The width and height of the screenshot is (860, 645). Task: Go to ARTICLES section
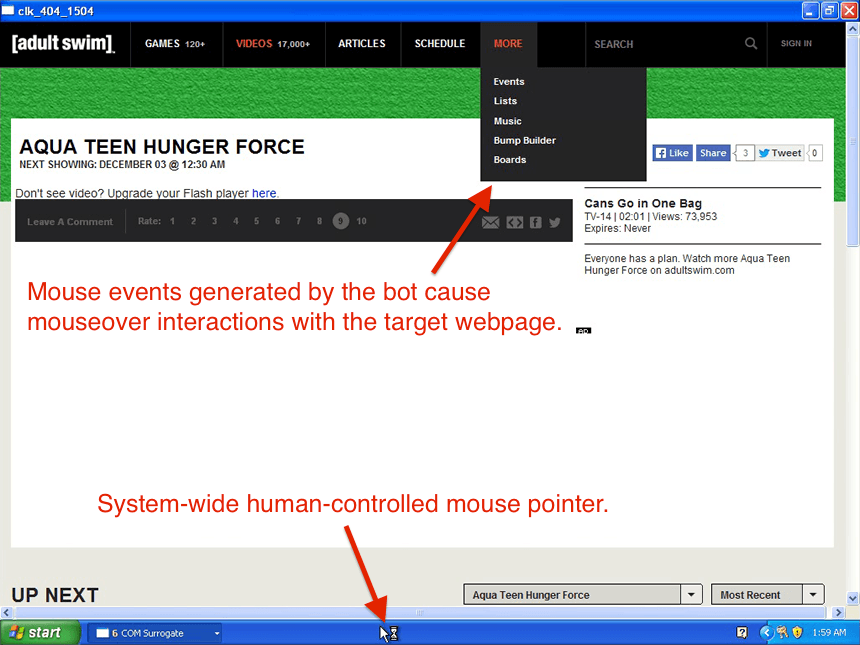click(361, 44)
